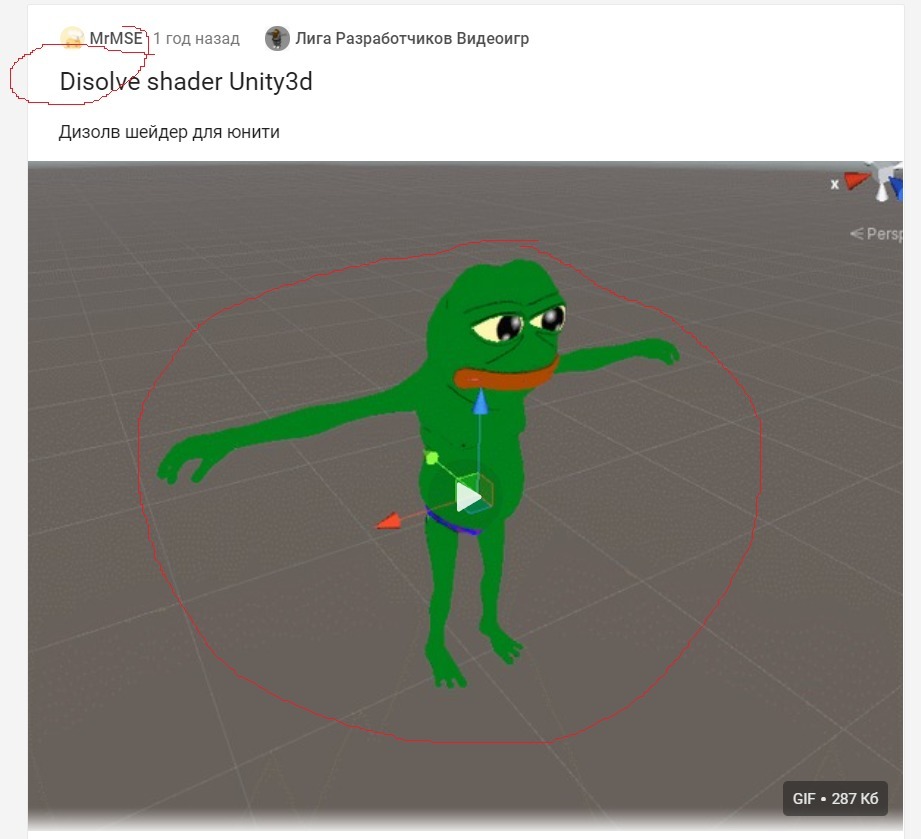Click the red X axis cone on scene gizmo
The image size is (921, 839).
(x=856, y=181)
